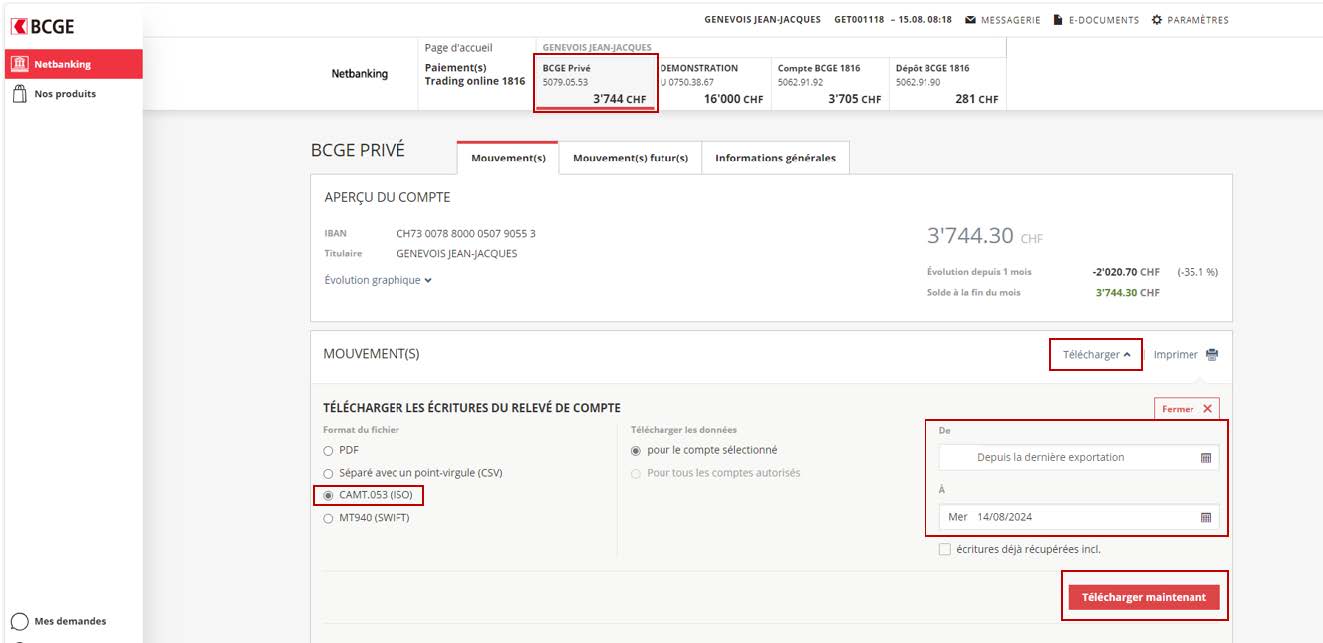Open calendar icon in the De field
The height and width of the screenshot is (643, 1323).
tap(1206, 457)
